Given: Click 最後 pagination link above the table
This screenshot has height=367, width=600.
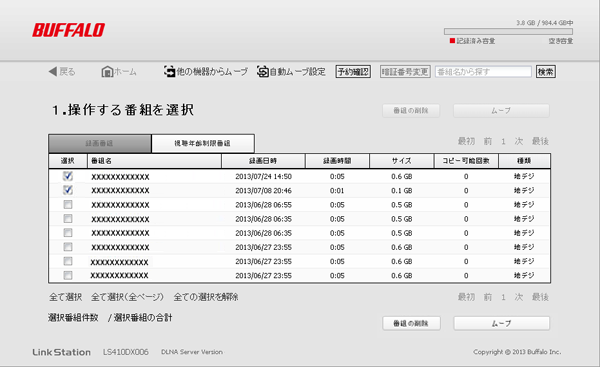Looking at the screenshot, I should [540, 141].
